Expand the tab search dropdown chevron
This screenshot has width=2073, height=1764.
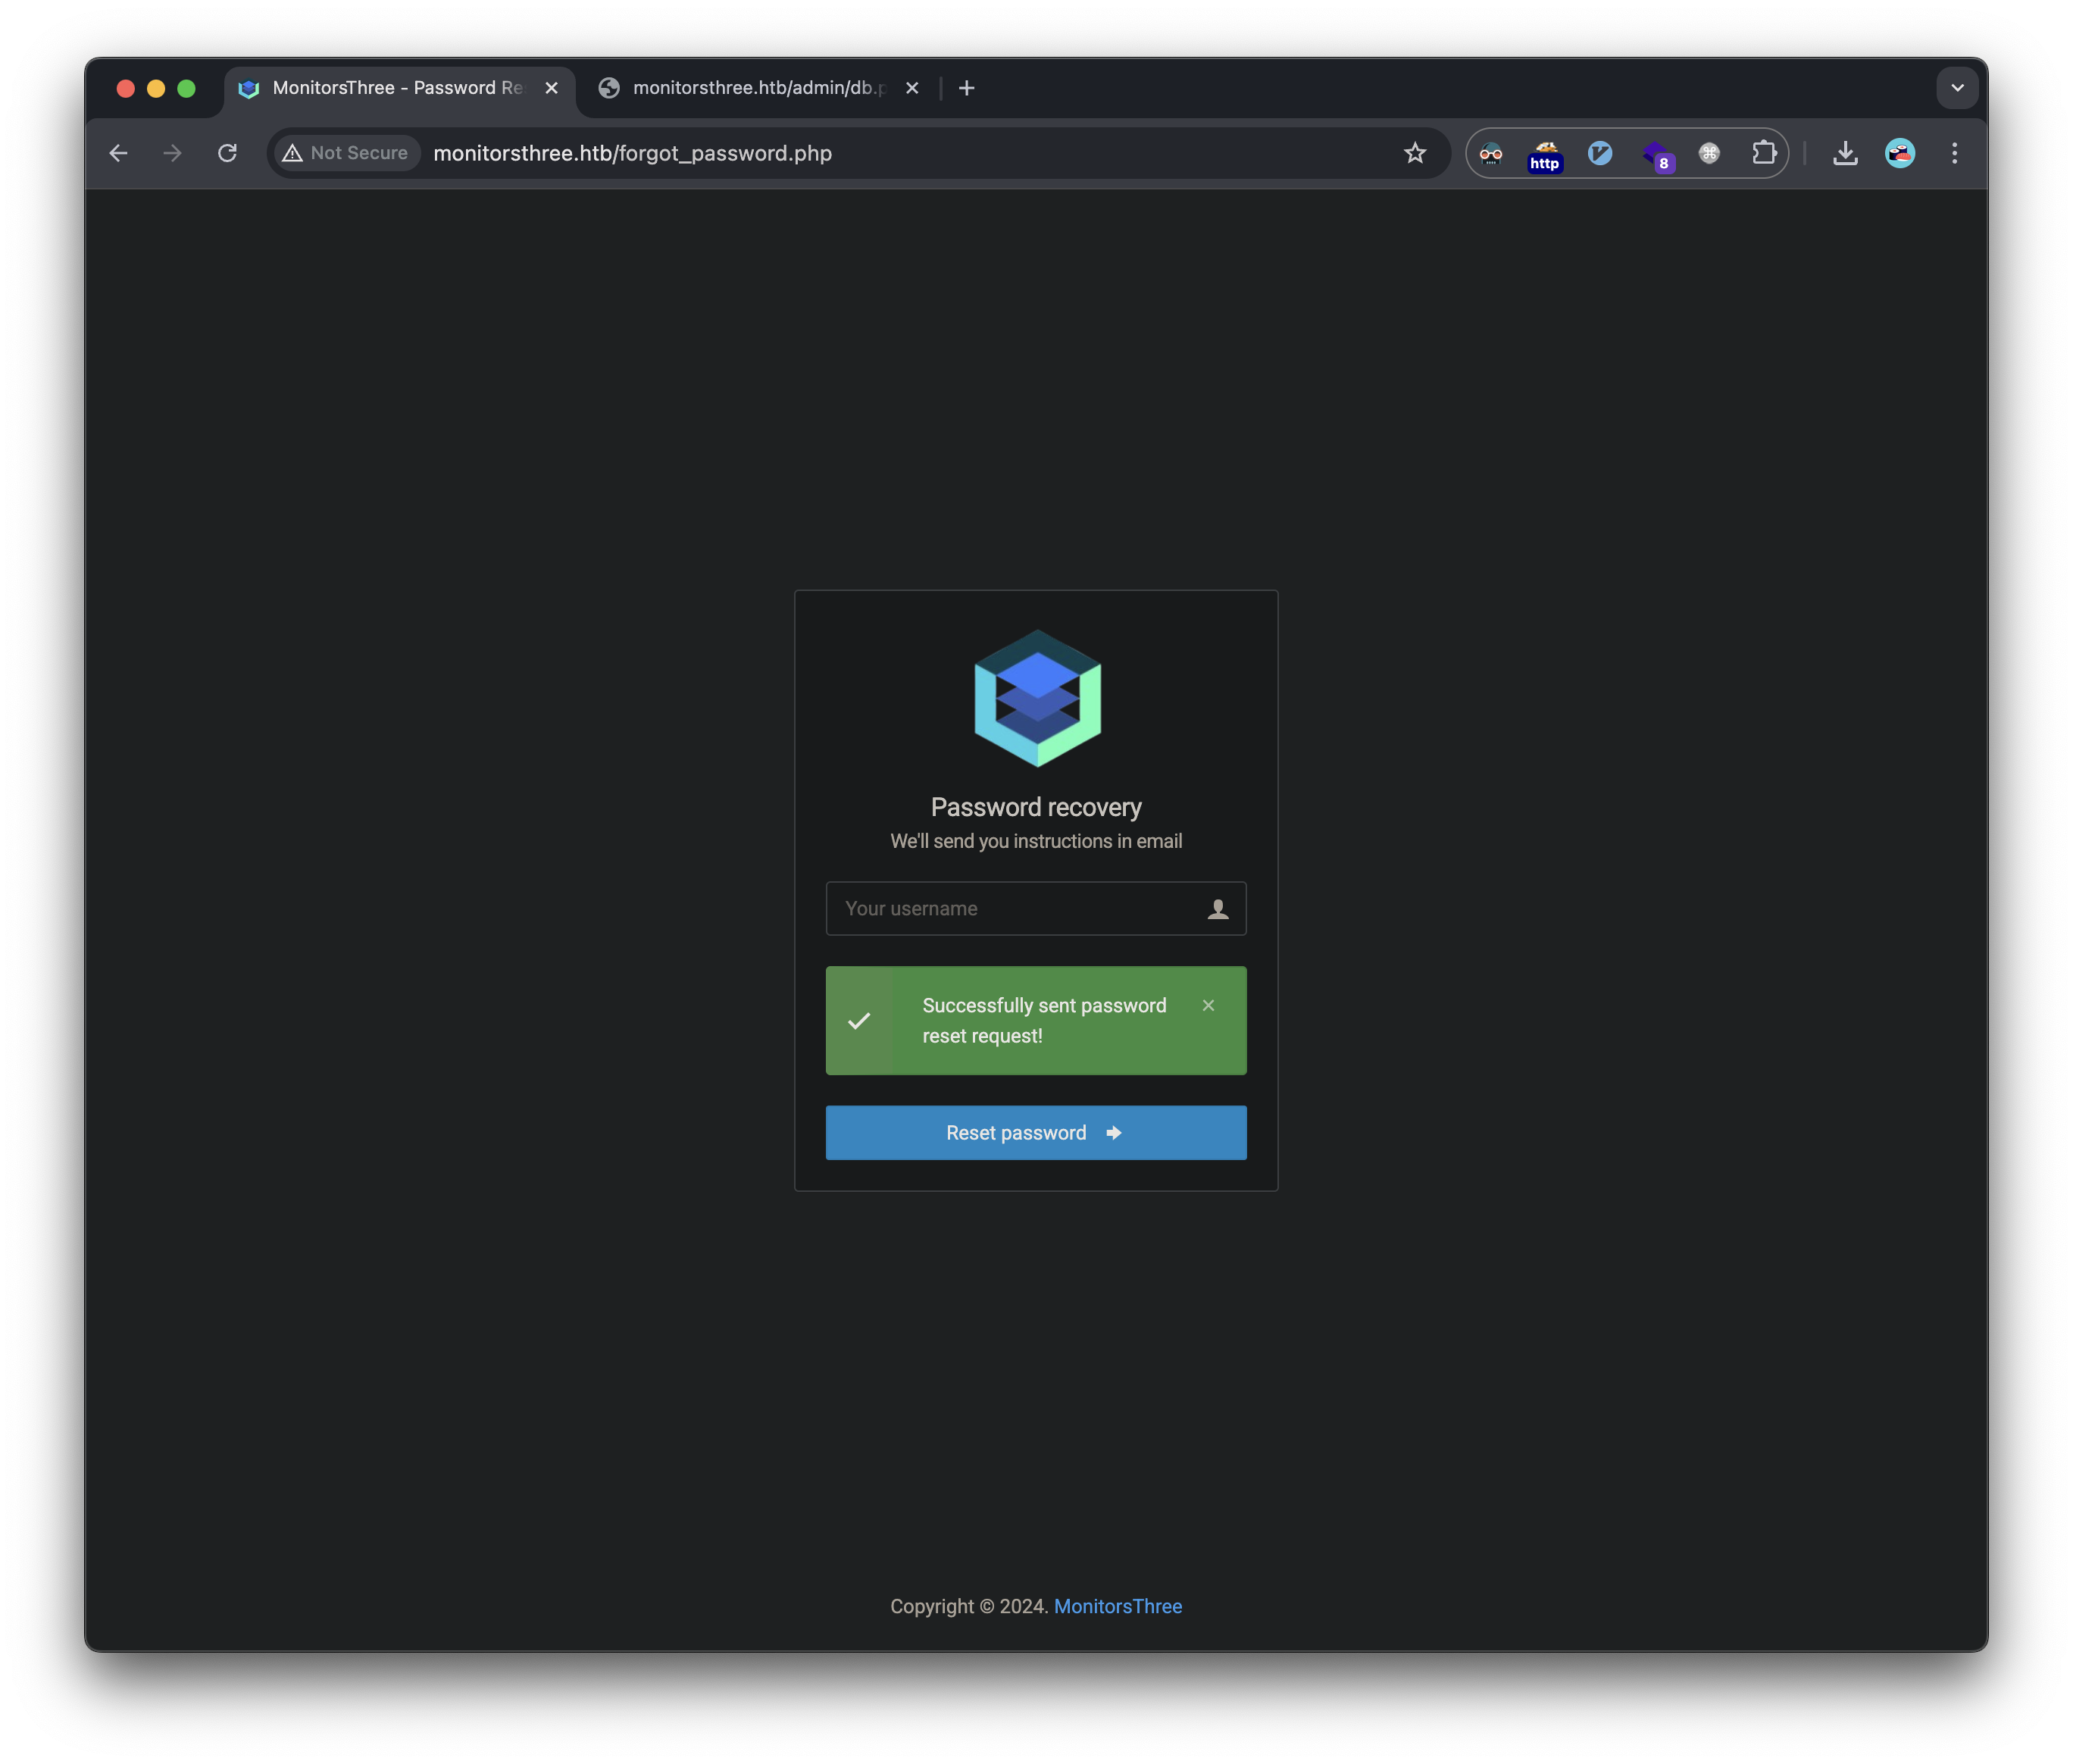(1957, 88)
